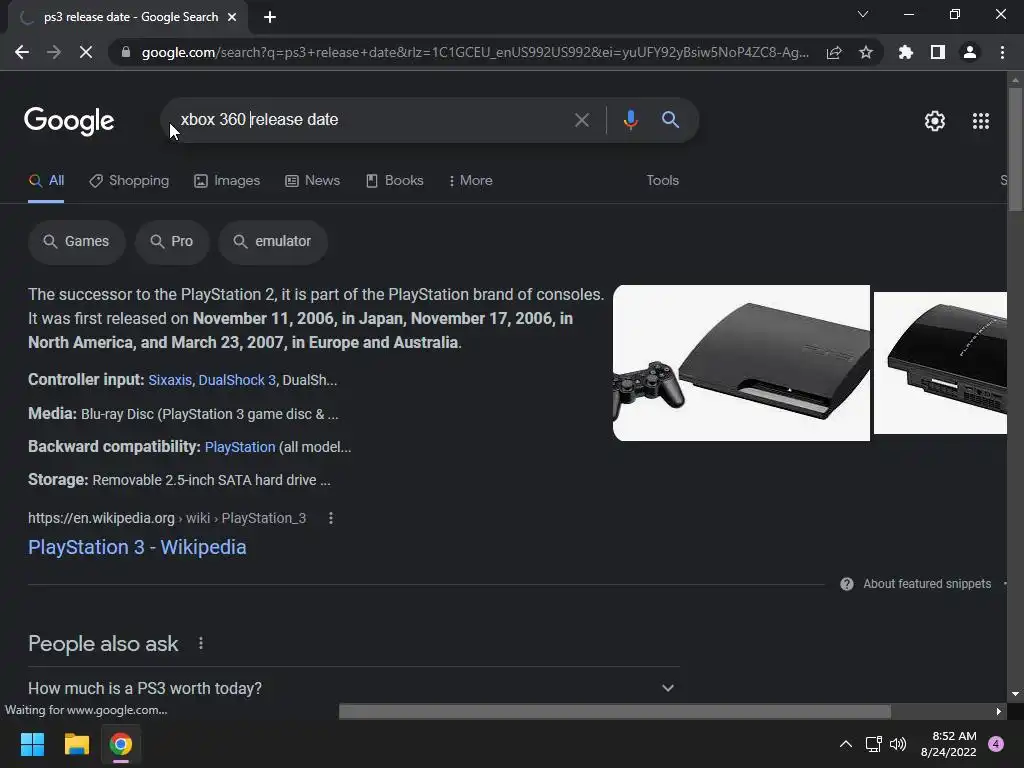1024x768 pixels.
Task: Stop loading the page
Action: click(86, 52)
